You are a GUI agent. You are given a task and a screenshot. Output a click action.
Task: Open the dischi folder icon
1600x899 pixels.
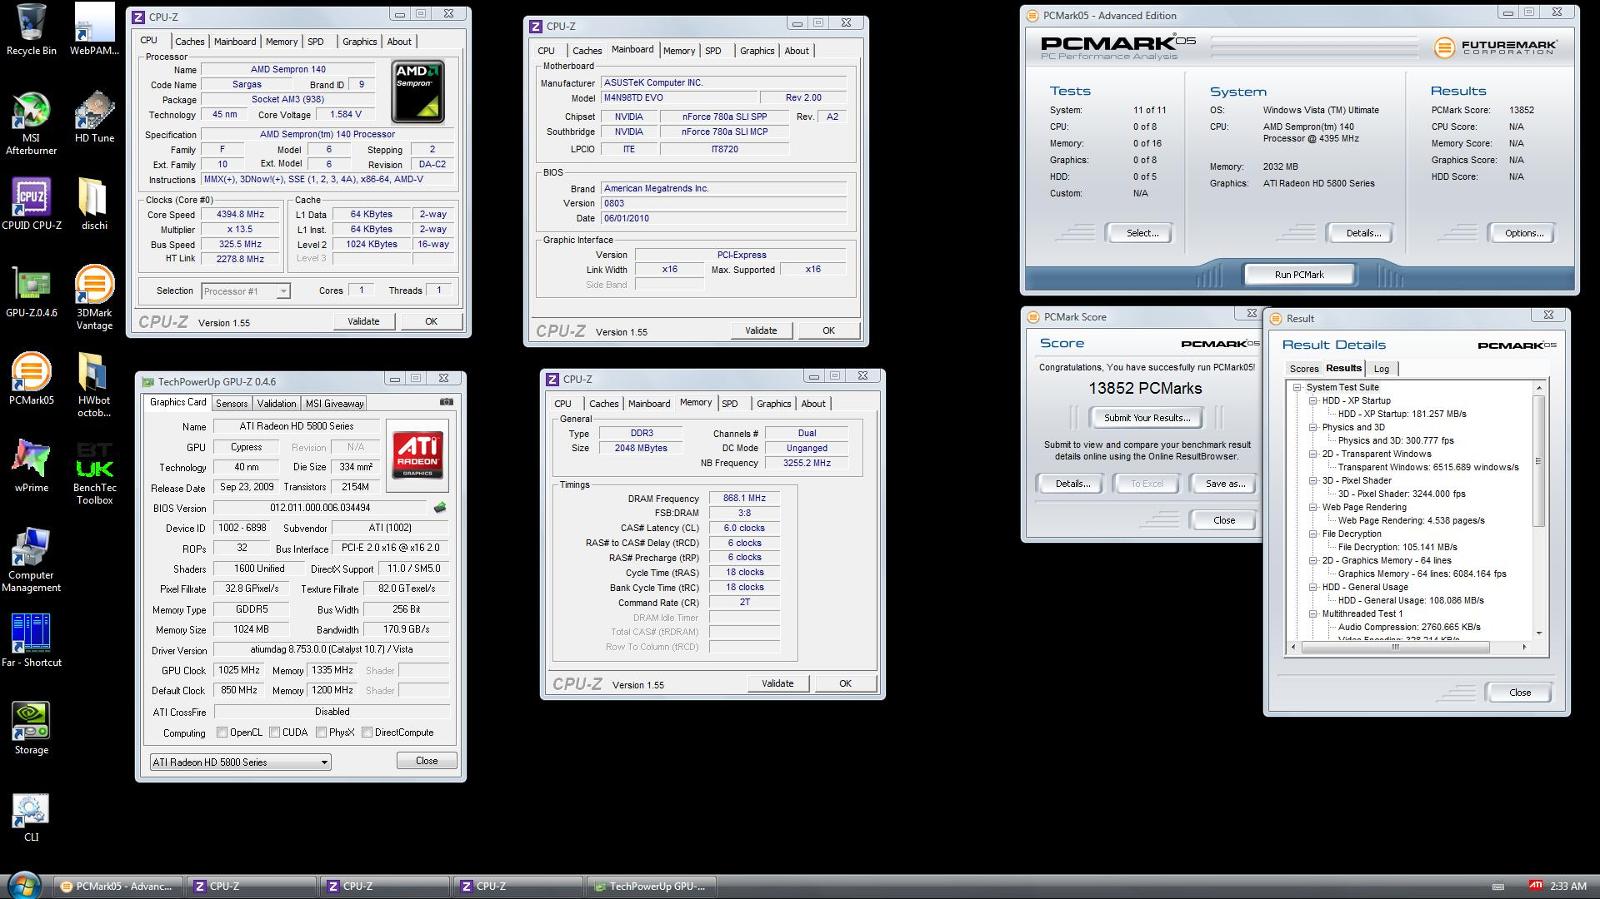click(x=94, y=203)
